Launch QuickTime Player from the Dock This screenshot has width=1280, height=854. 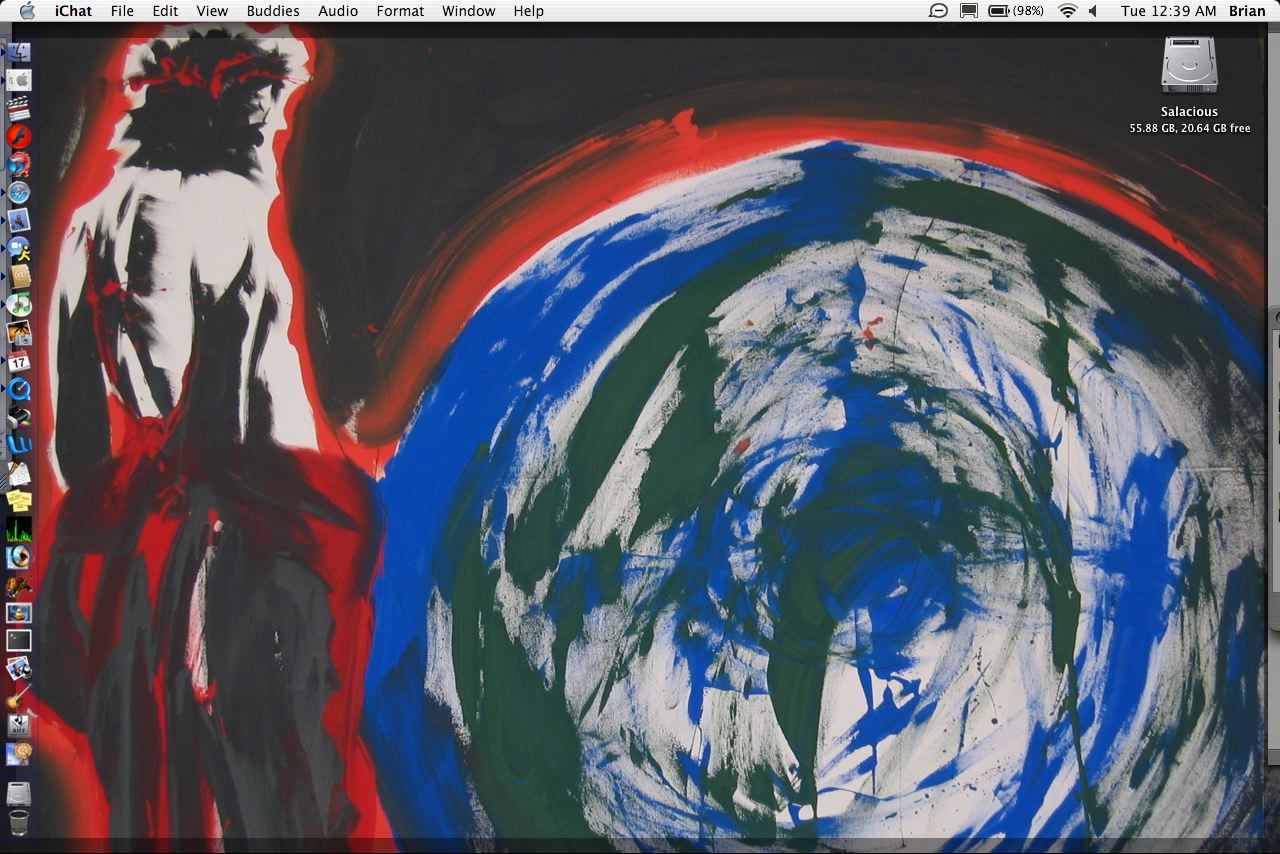pos(19,389)
